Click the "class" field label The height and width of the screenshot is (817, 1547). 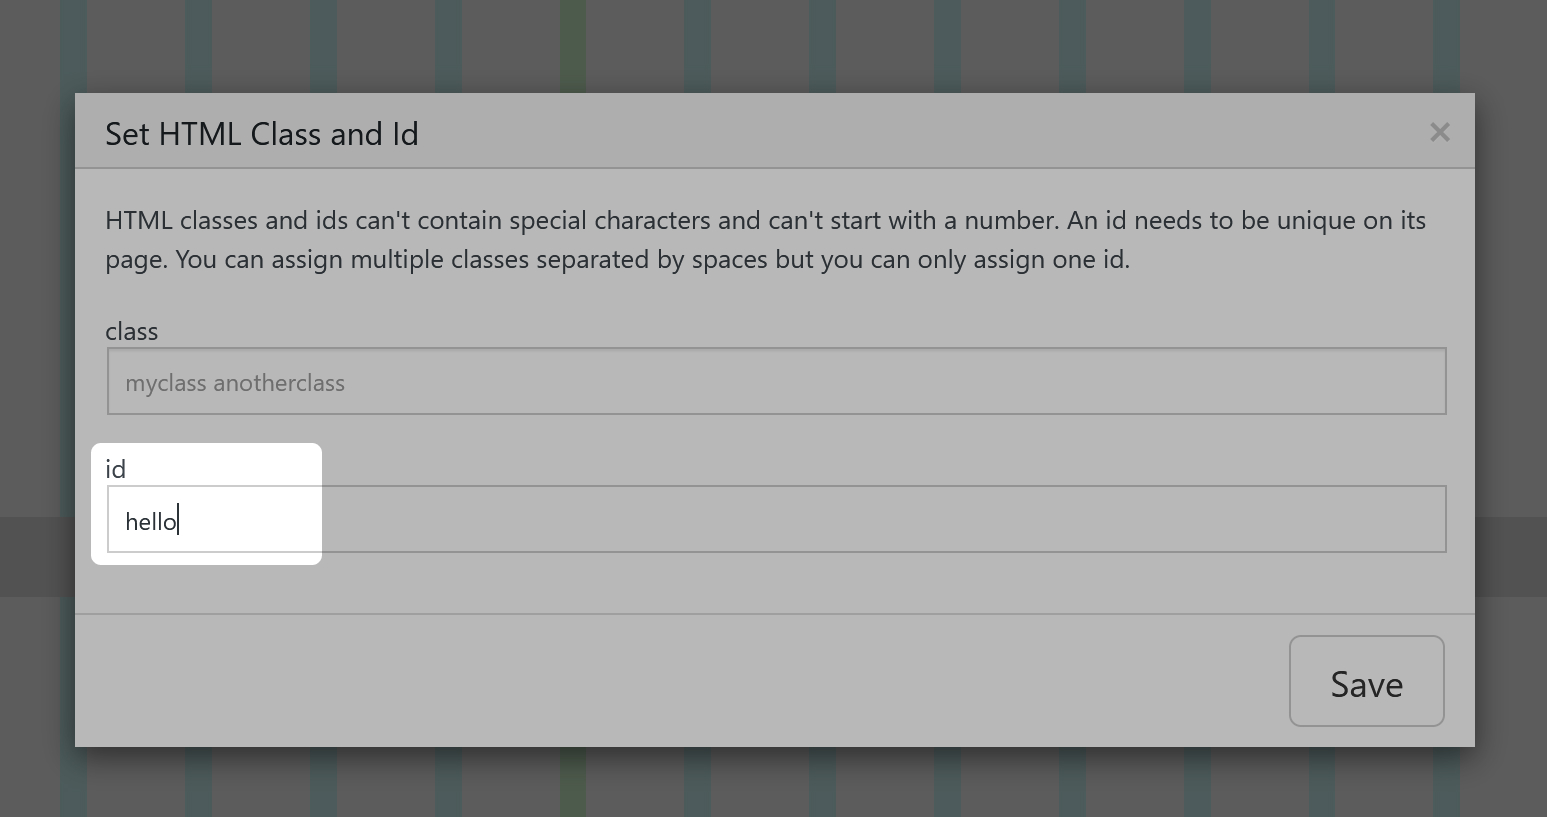(x=132, y=331)
